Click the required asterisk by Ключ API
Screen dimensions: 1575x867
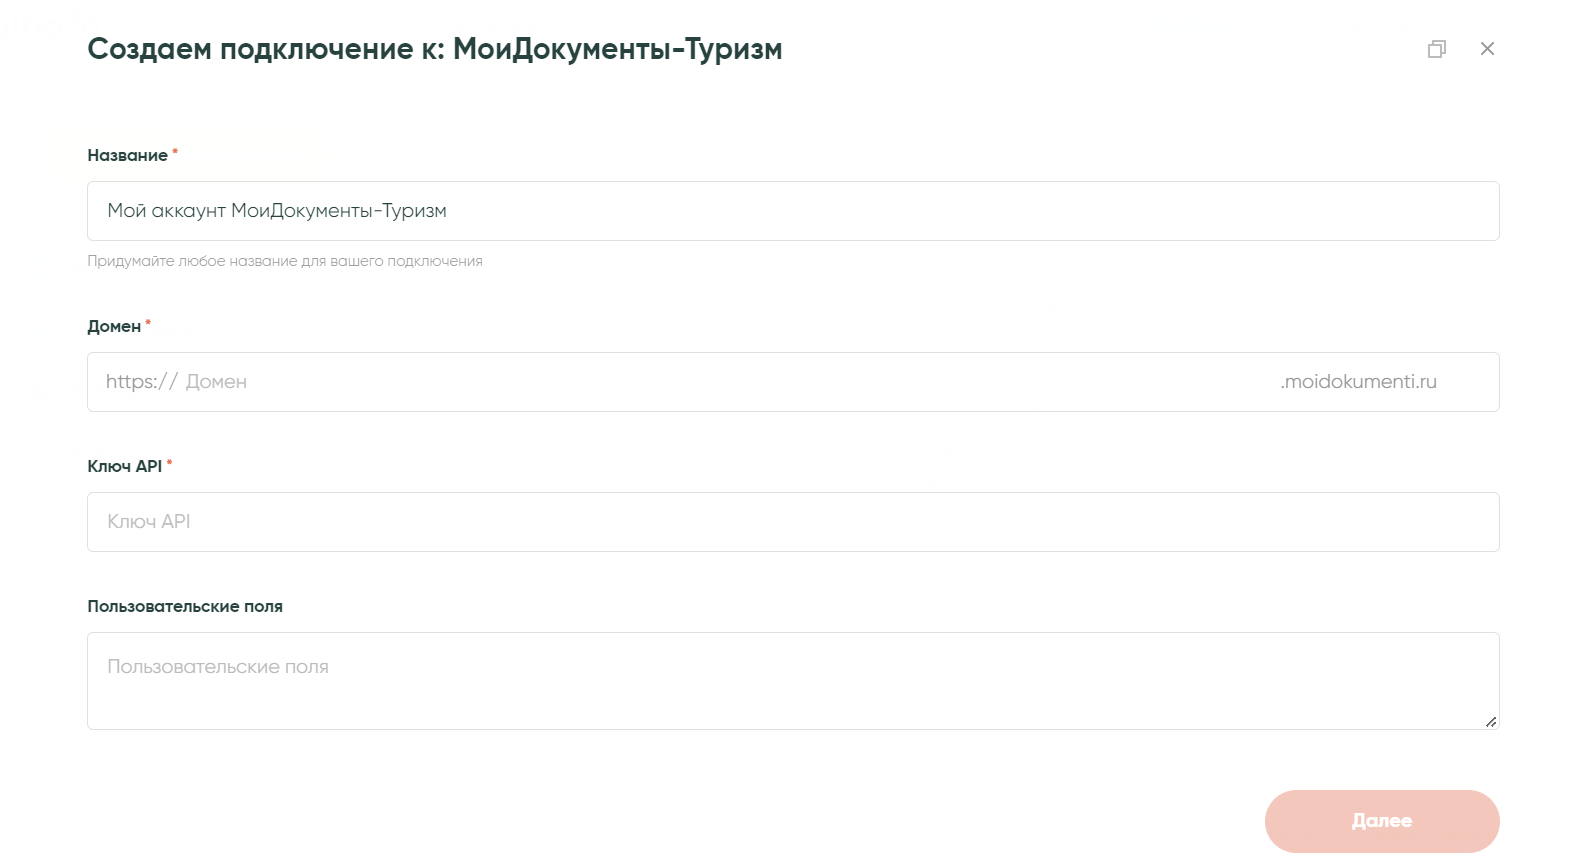click(169, 463)
